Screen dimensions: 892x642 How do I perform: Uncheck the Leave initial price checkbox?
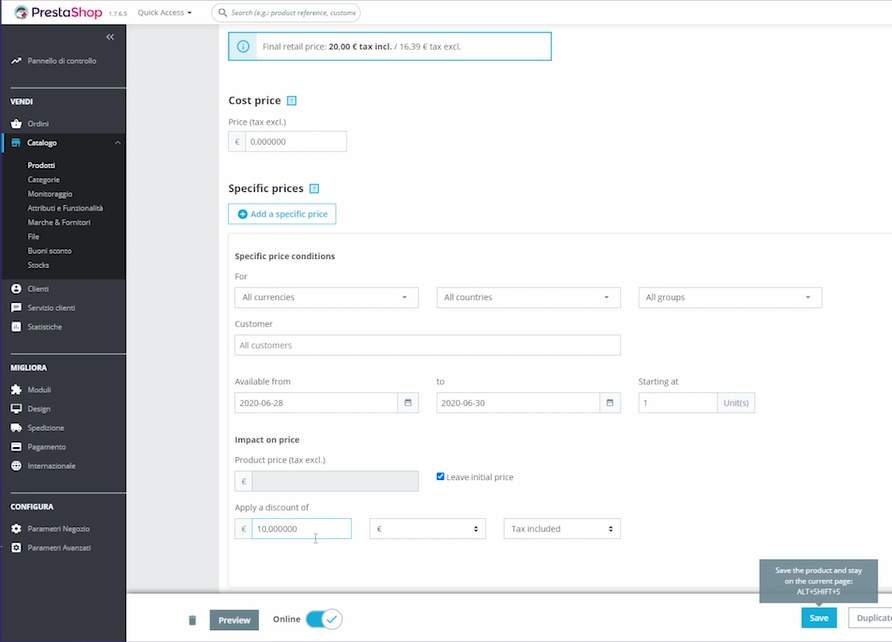[441, 477]
